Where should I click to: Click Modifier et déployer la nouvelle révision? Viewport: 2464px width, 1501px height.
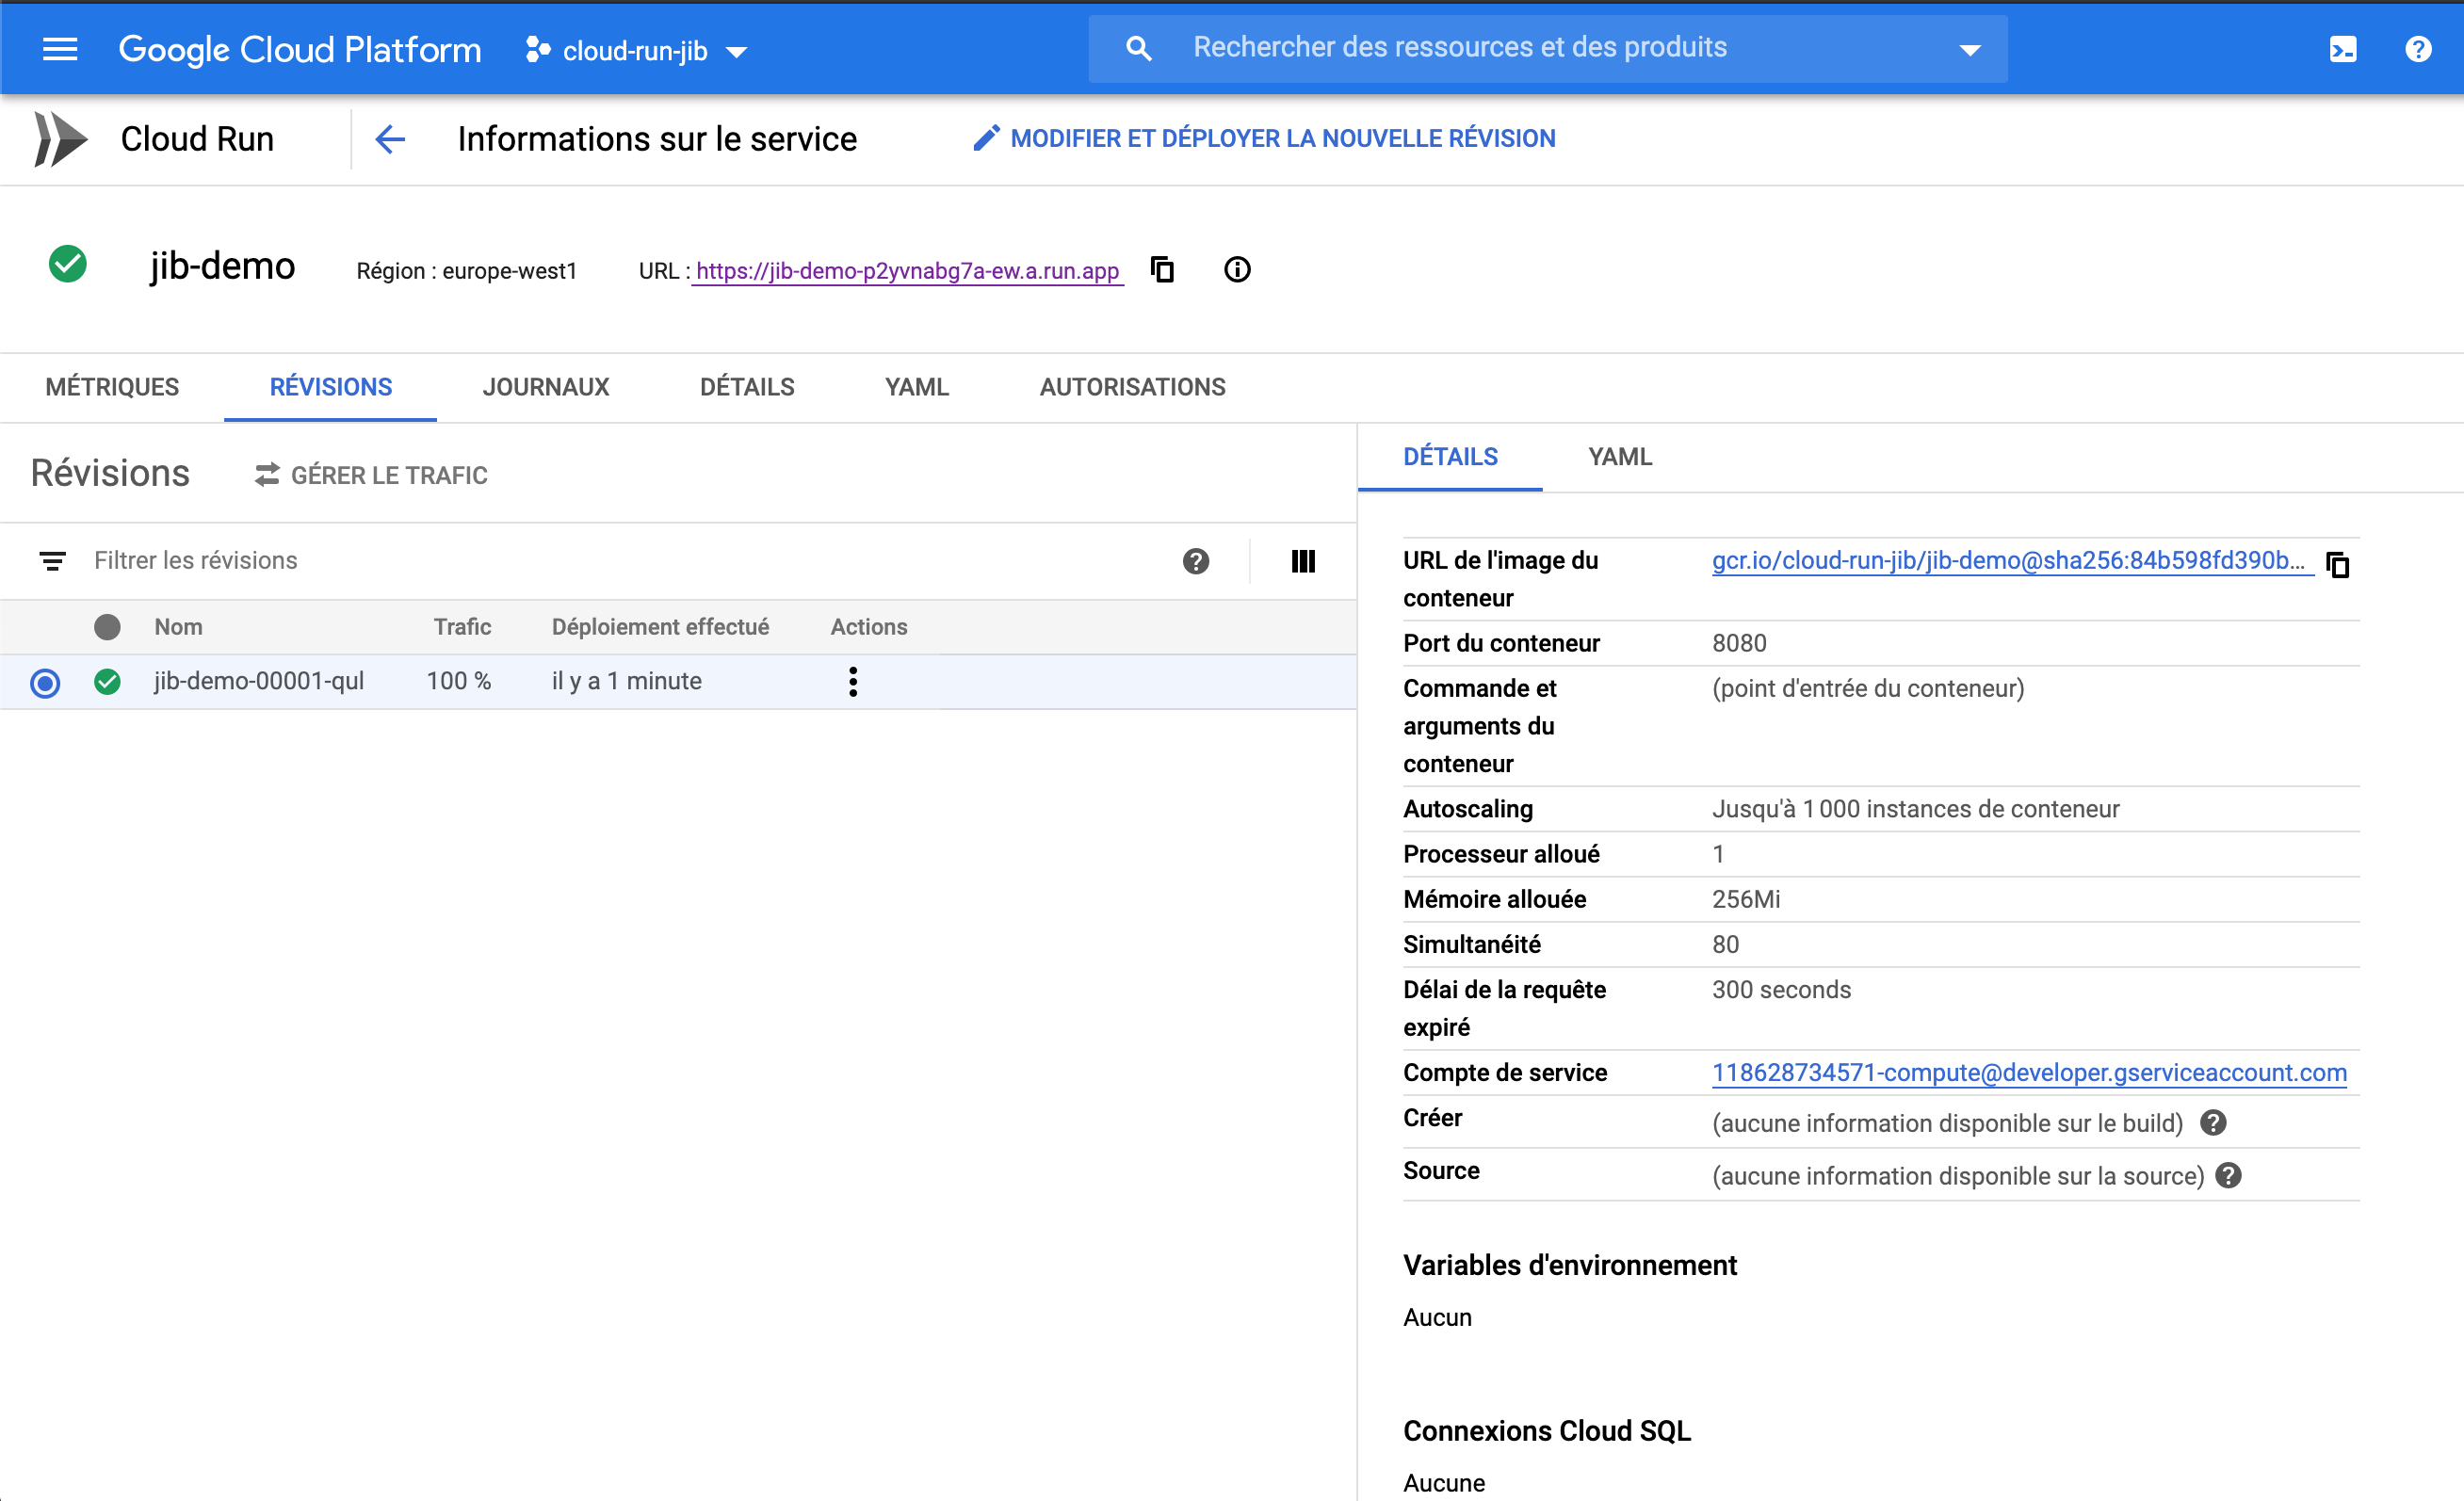point(1264,139)
